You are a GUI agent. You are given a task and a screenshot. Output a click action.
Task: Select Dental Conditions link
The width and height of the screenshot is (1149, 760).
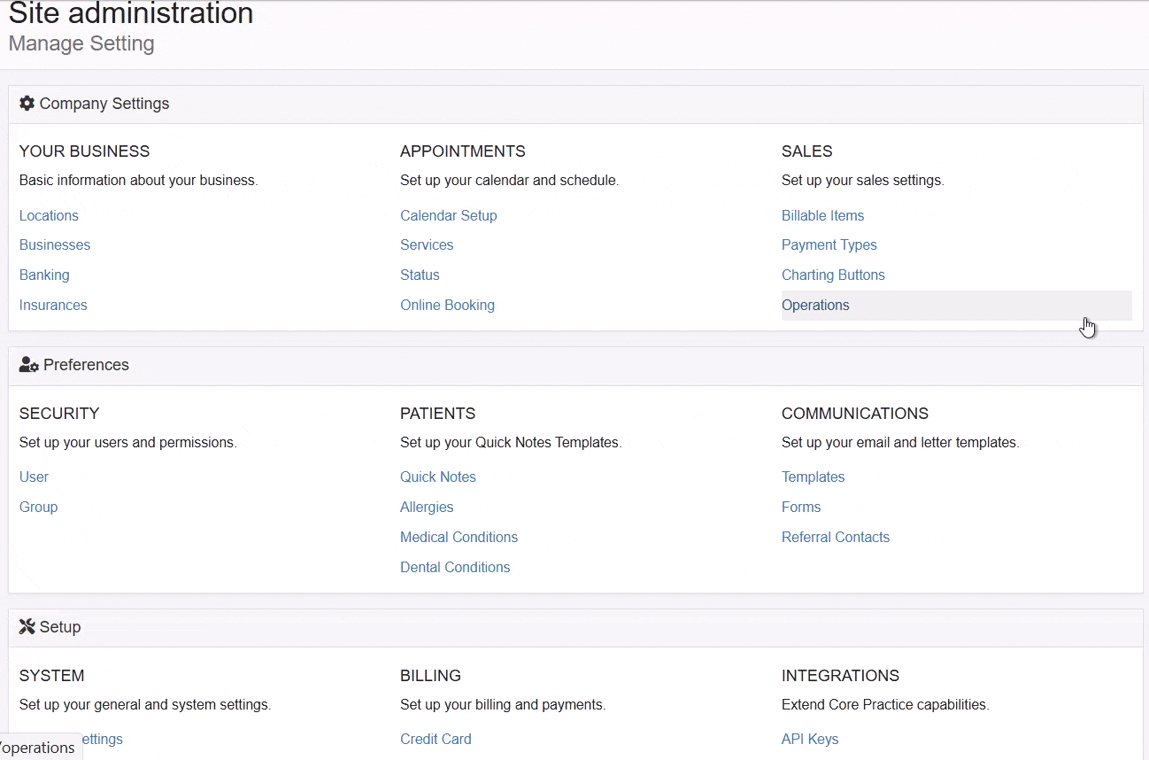tap(455, 567)
